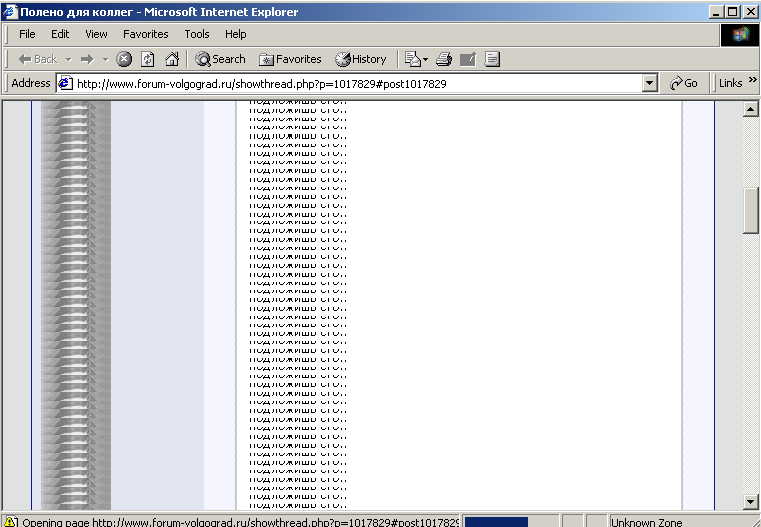Open the Edit menu
The image size is (761, 527).
tap(60, 34)
